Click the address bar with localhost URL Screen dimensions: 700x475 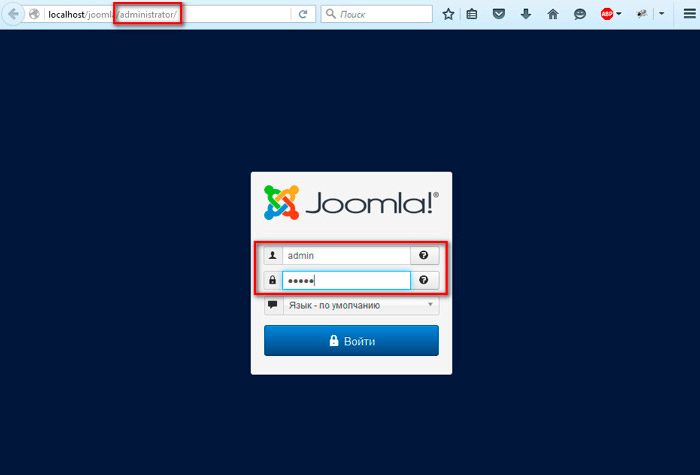pos(167,14)
